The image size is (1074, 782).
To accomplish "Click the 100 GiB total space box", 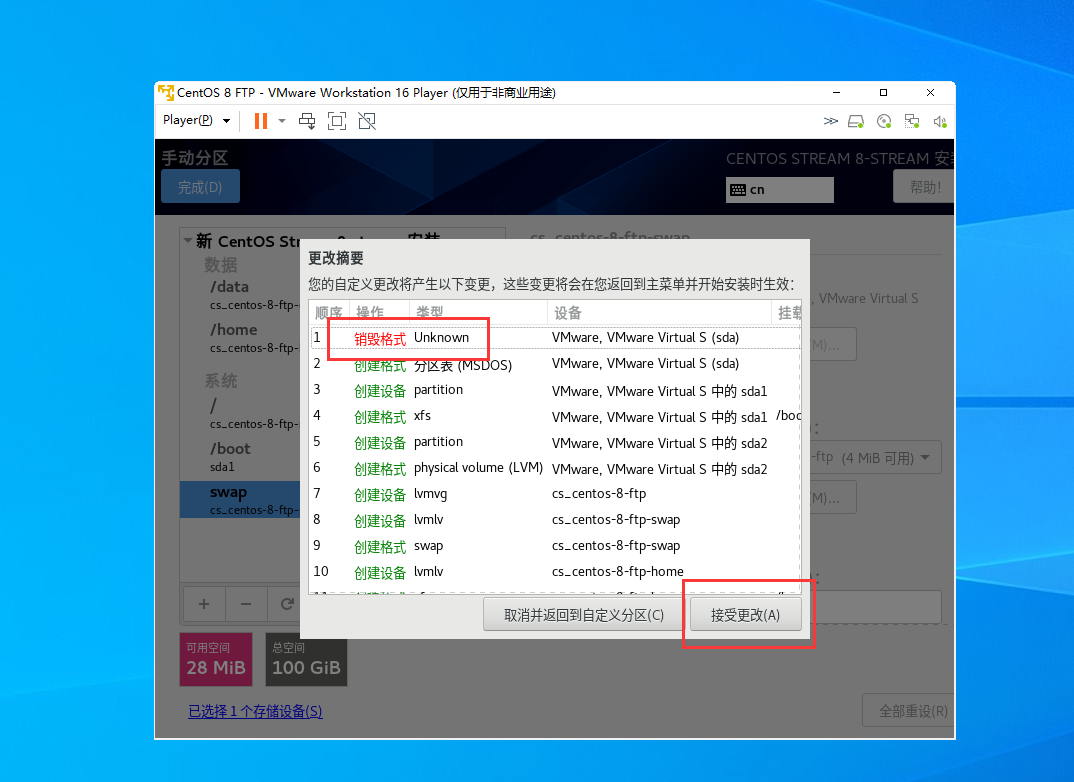I will [306, 659].
